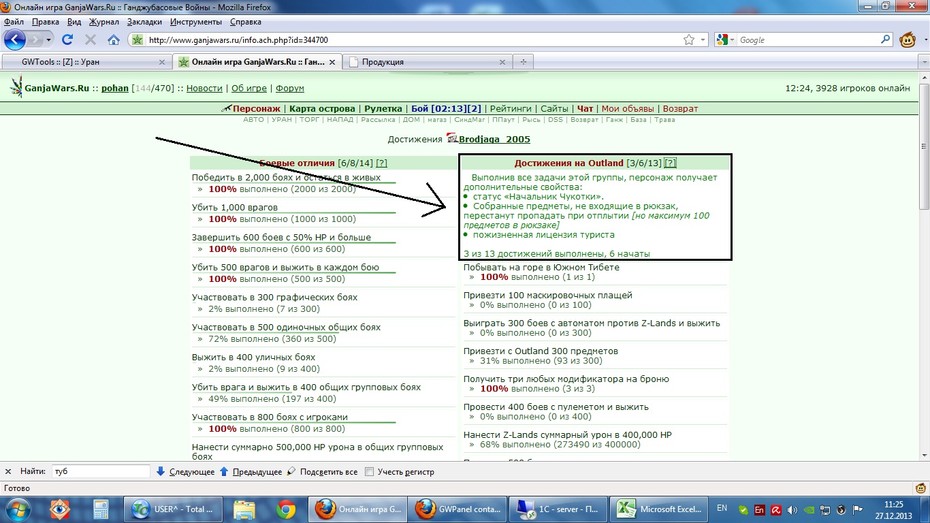Click the Google search box
Screen dimensions: 930x523
[x=807, y=40]
